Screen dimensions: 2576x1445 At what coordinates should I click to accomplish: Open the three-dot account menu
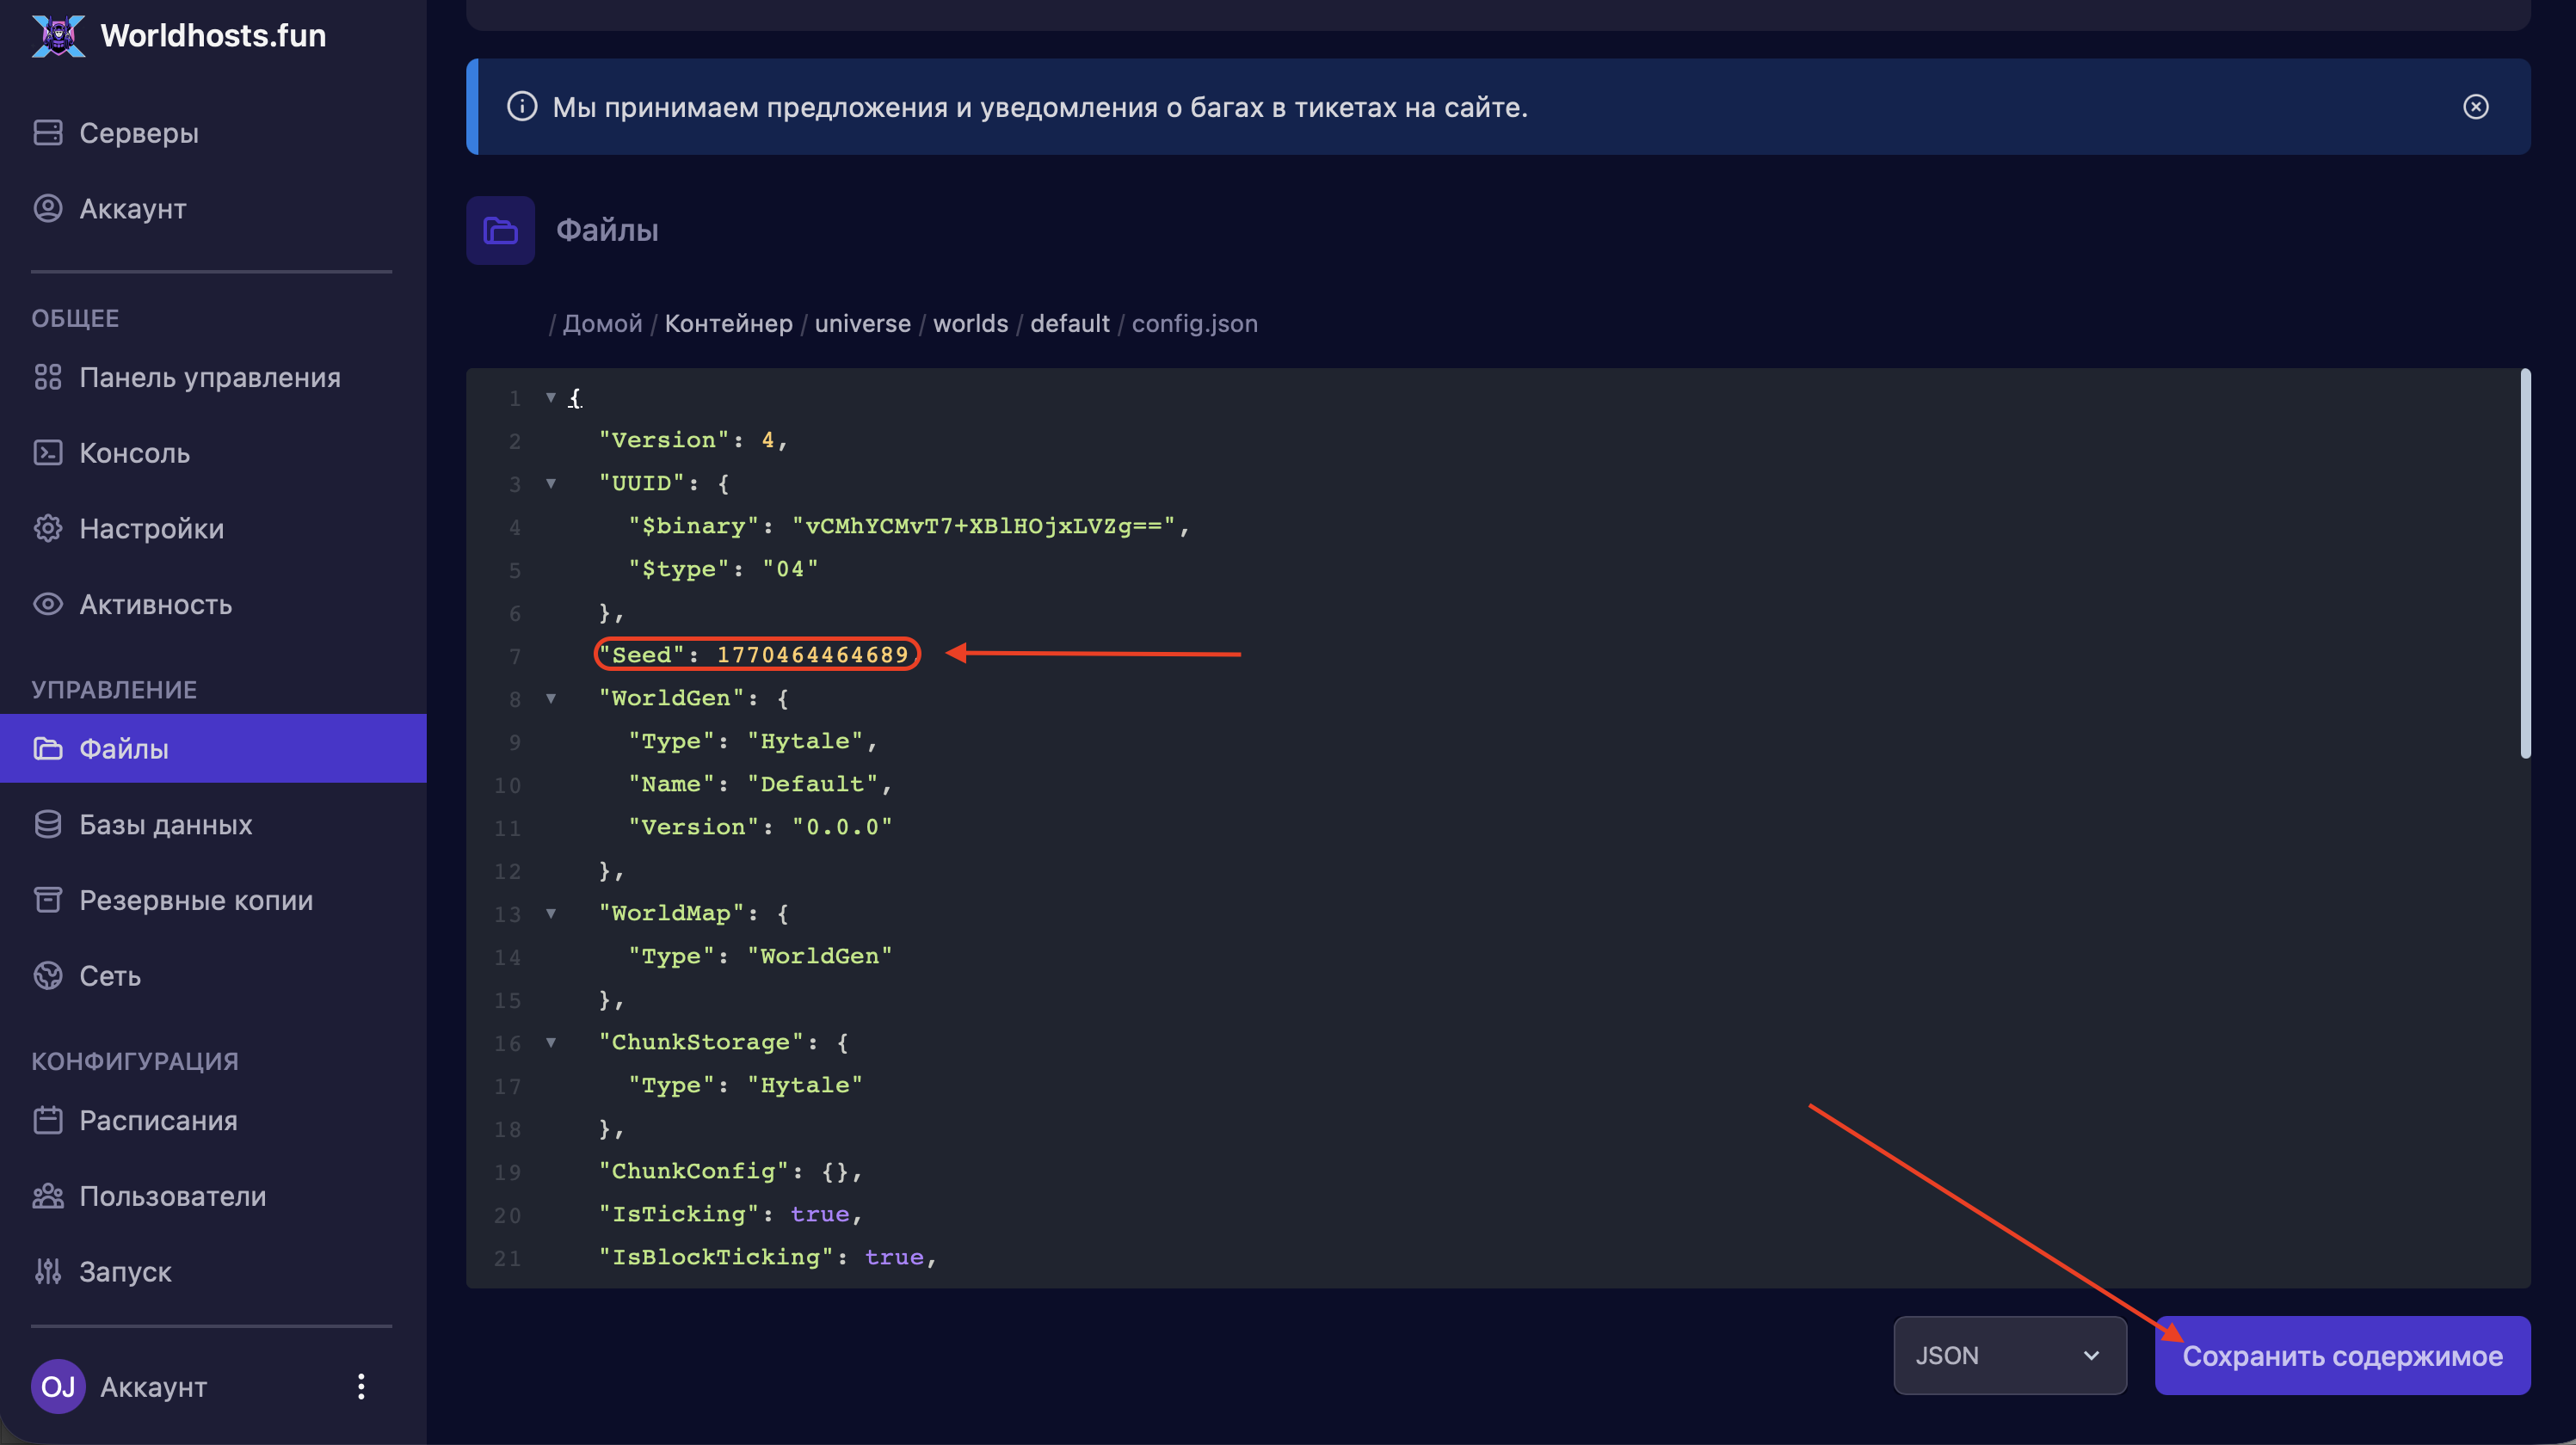361,1386
